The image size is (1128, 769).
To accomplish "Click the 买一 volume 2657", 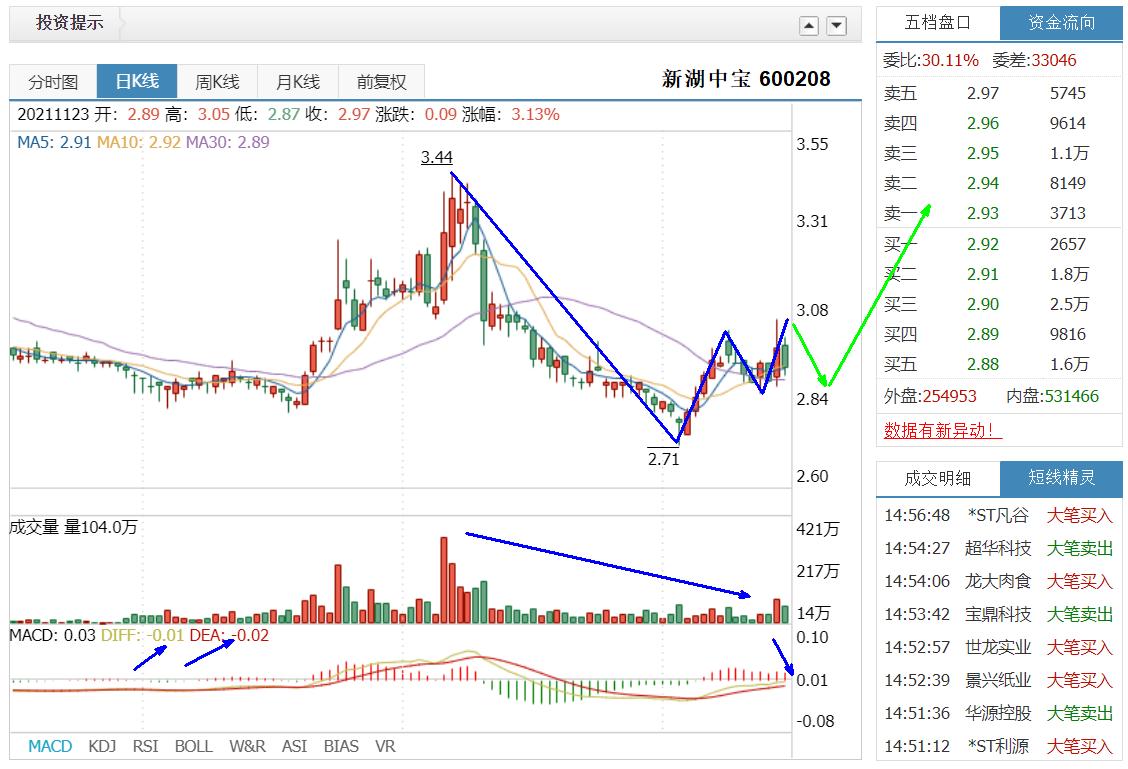I will (1068, 244).
